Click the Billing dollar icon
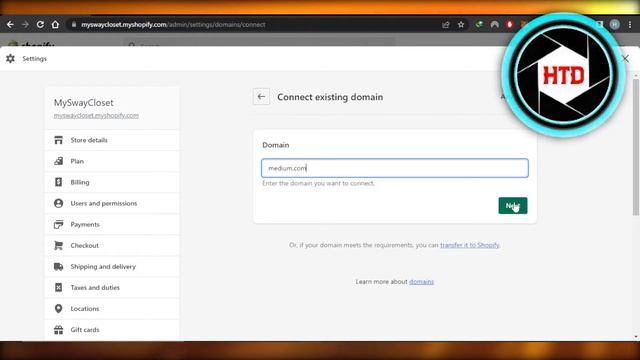640x360 pixels. click(58, 182)
